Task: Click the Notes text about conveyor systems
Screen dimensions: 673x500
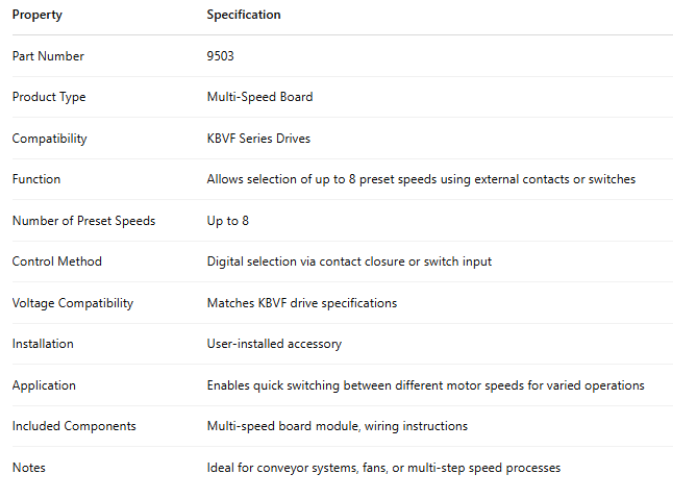Action: click(383, 467)
